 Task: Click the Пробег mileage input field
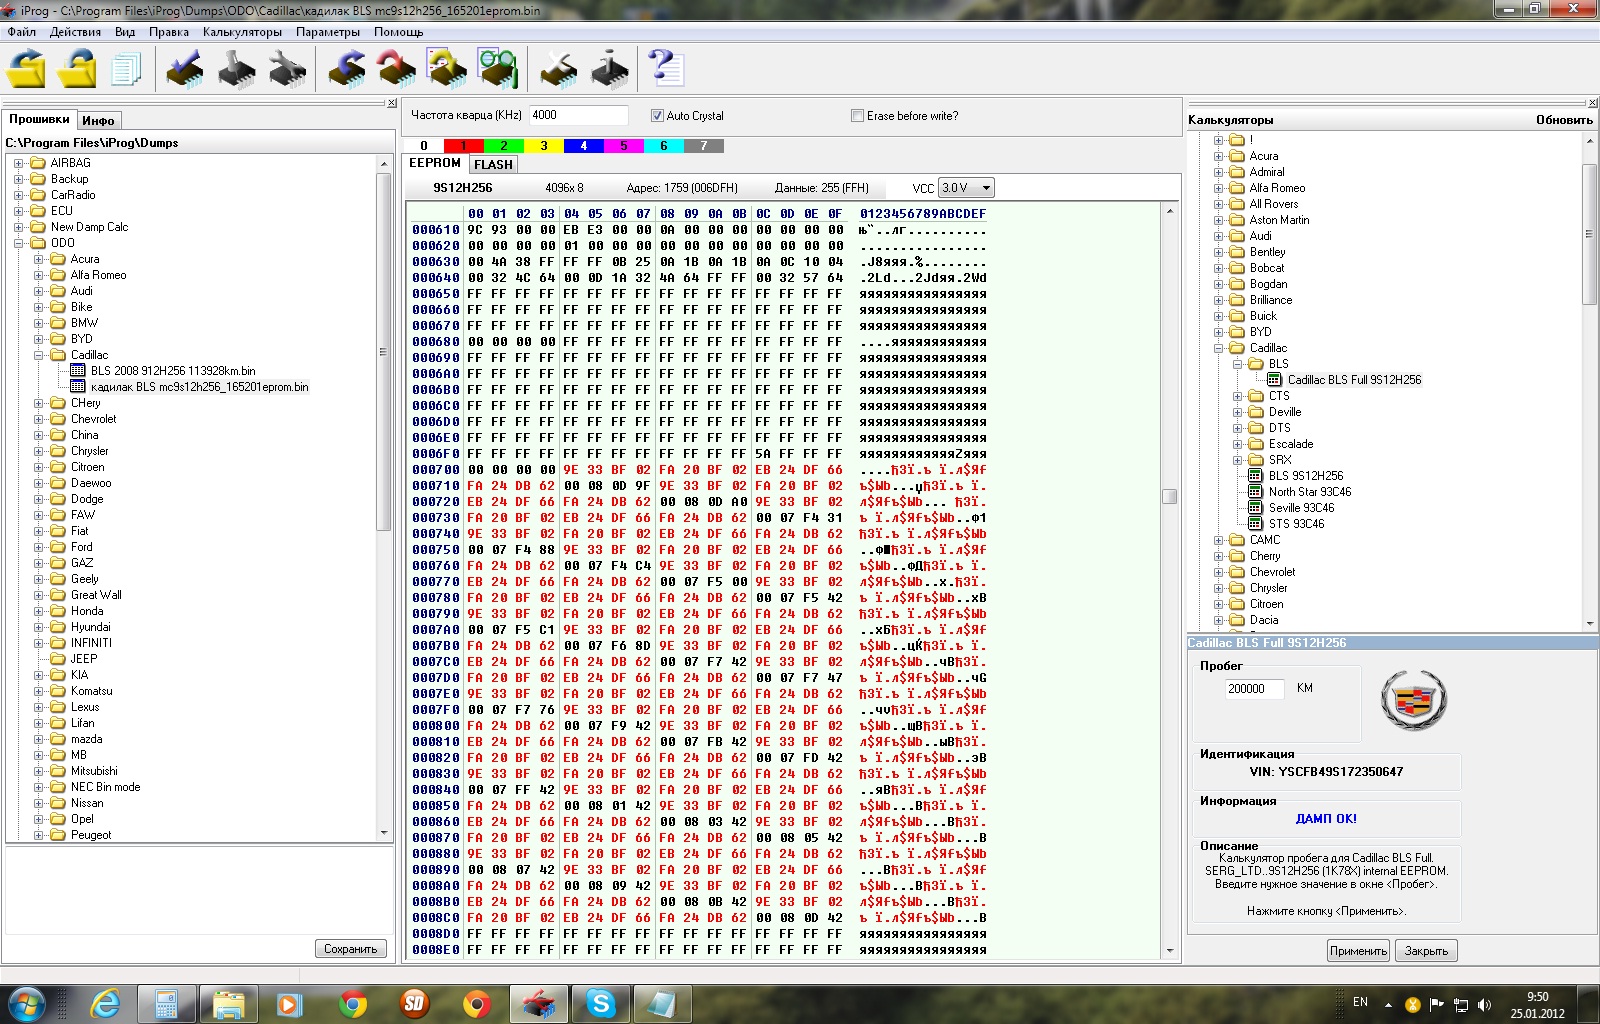1254,689
